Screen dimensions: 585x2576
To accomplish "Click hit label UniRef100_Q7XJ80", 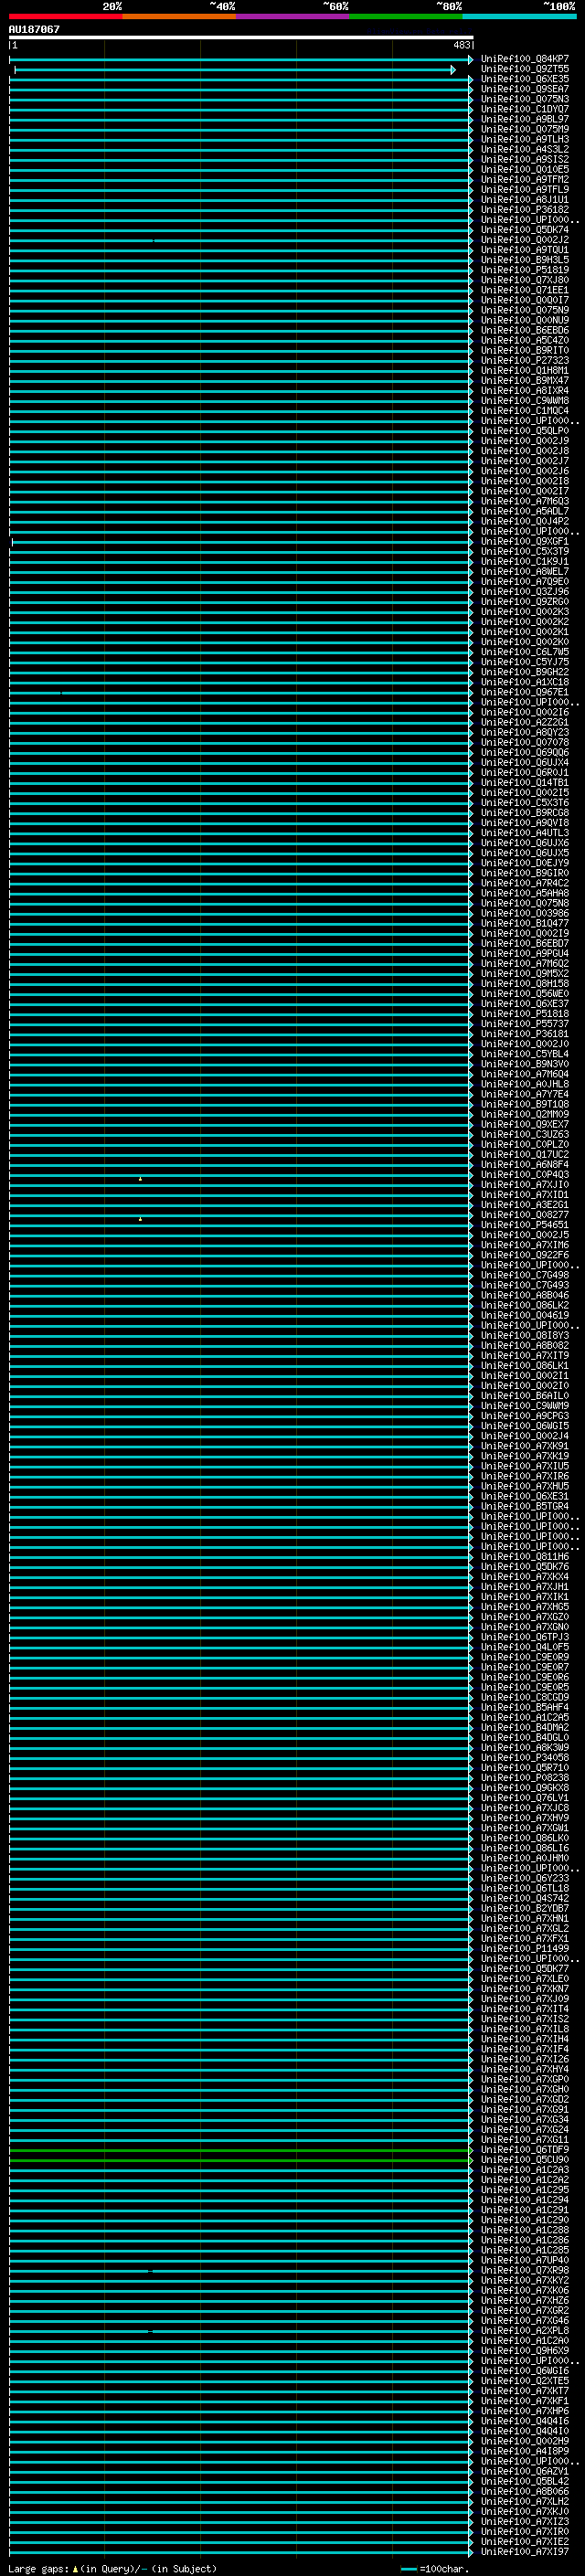I will pos(525,280).
